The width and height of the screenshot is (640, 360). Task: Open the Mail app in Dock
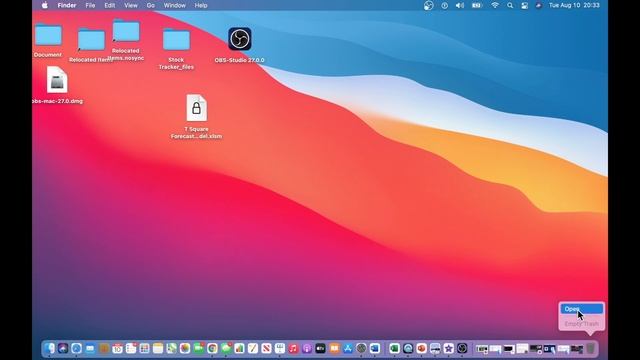point(90,348)
